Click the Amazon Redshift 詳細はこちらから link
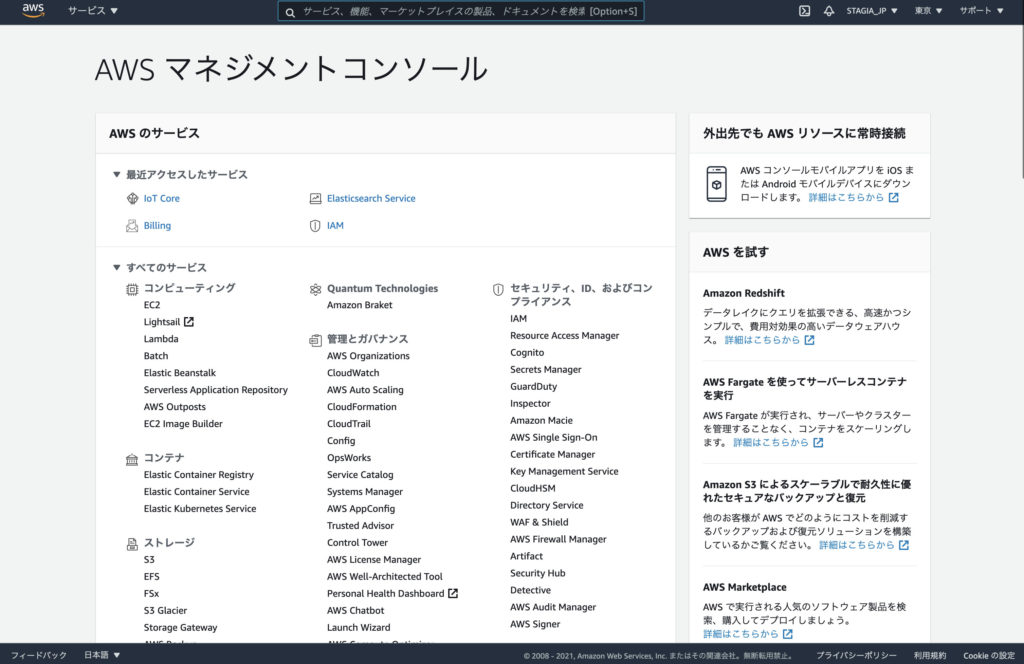1024x664 pixels. [769, 340]
